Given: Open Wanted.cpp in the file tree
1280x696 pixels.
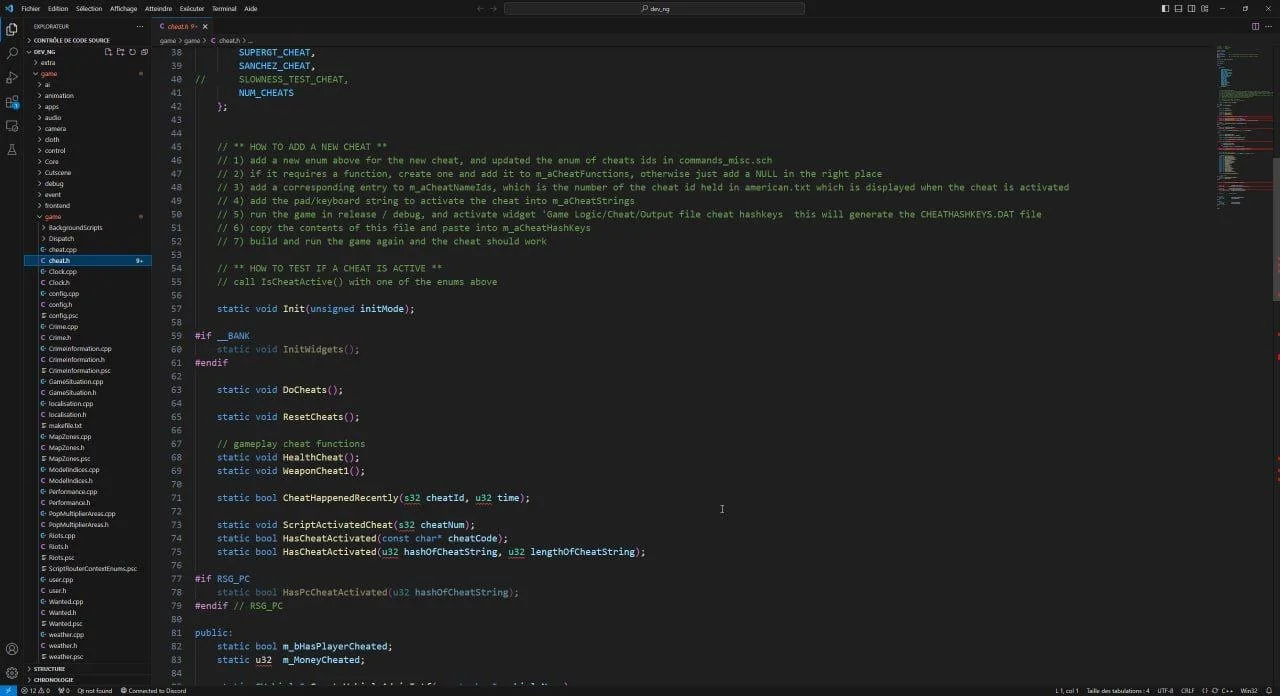Looking at the screenshot, I should pyautogui.click(x=66, y=601).
